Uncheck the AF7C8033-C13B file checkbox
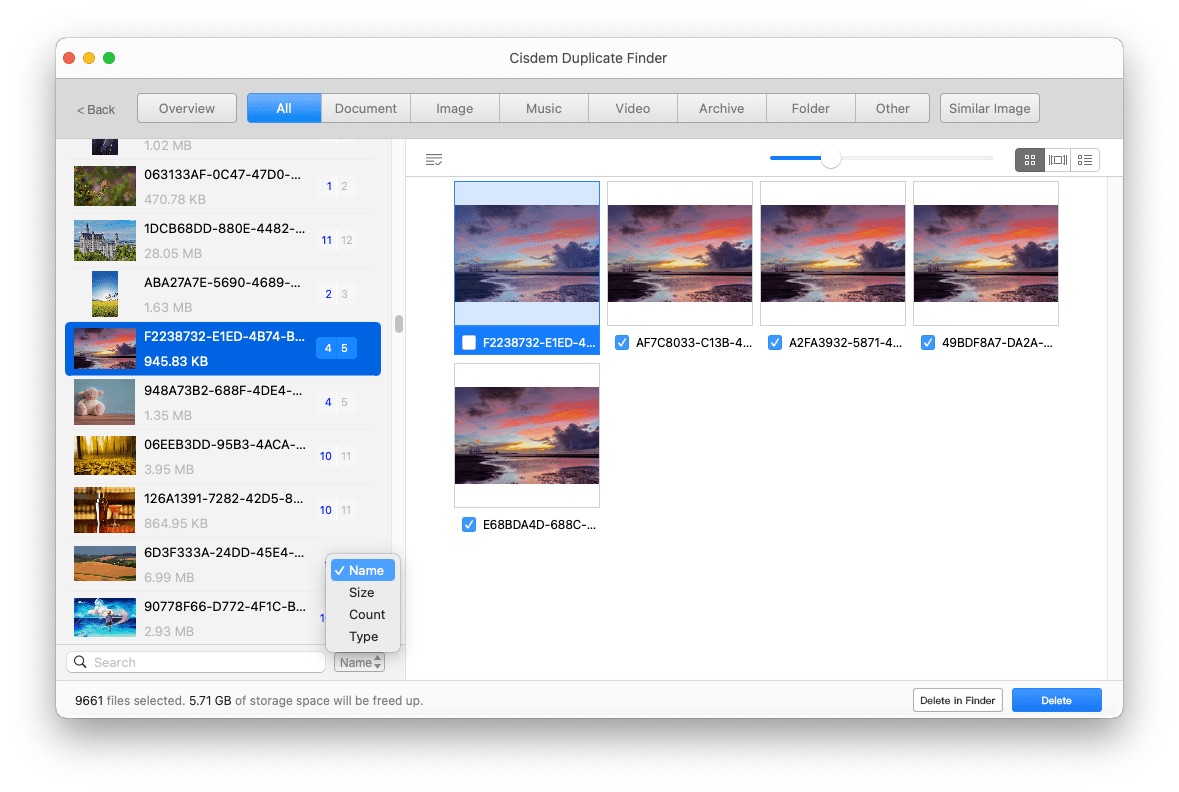Image resolution: width=1179 pixels, height=792 pixels. click(622, 343)
